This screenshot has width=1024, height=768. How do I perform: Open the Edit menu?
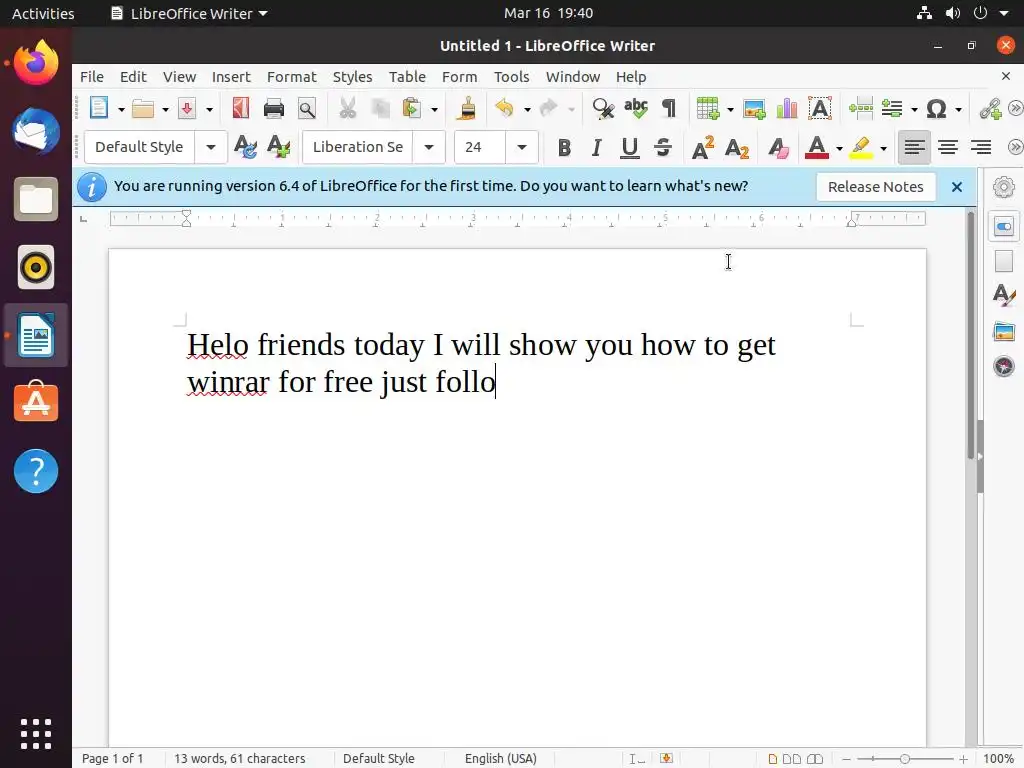133,76
